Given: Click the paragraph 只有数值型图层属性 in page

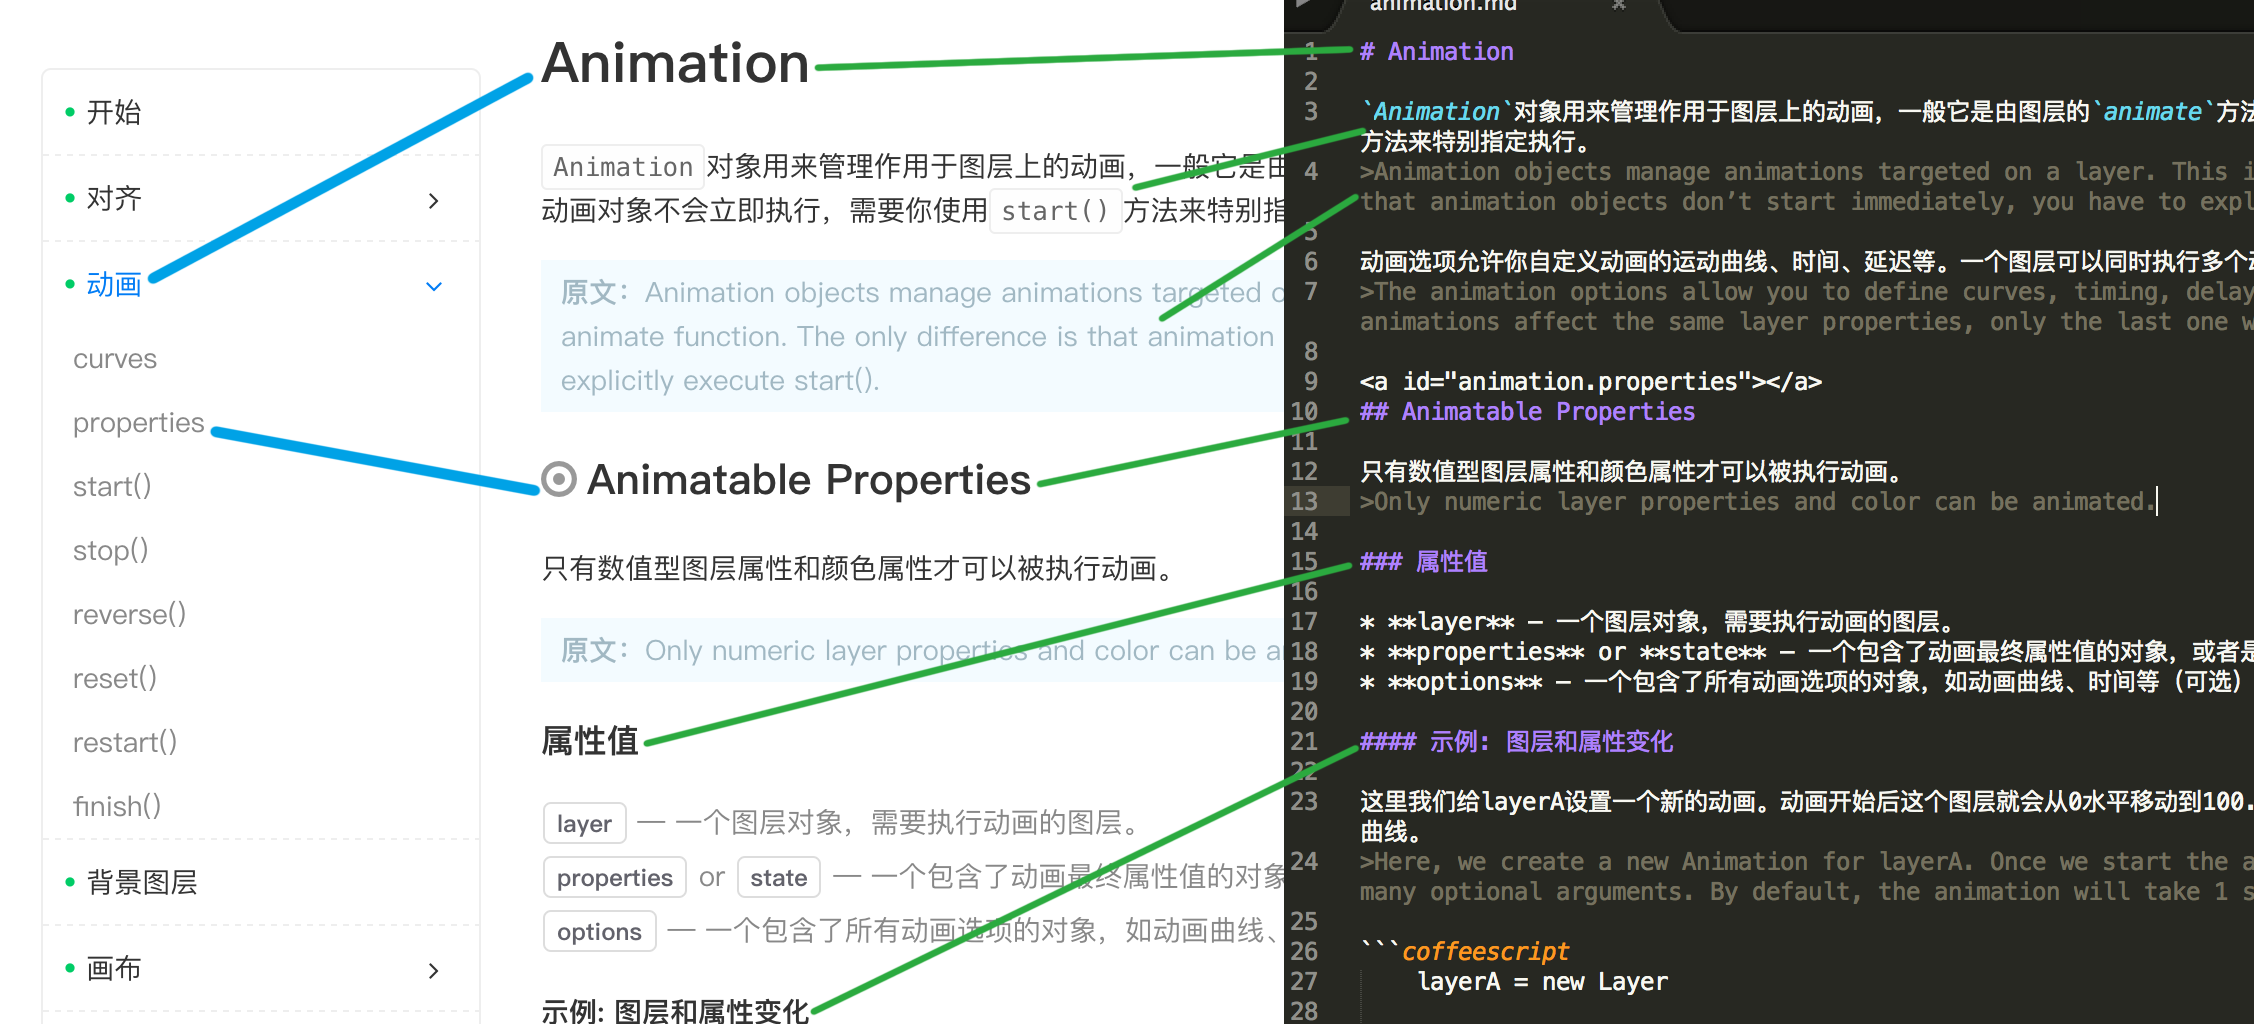Looking at the screenshot, I should click(858, 569).
